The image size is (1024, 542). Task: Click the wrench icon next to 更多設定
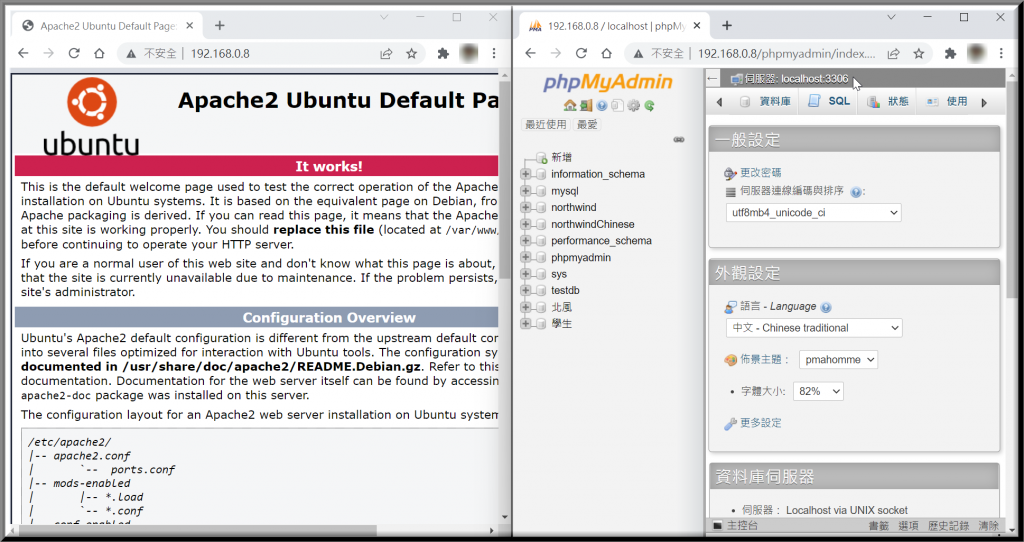click(x=730, y=424)
